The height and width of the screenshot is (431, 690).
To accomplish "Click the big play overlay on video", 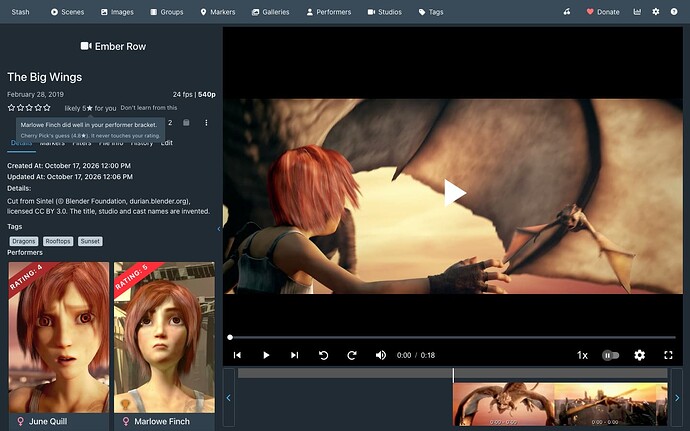I will point(455,193).
